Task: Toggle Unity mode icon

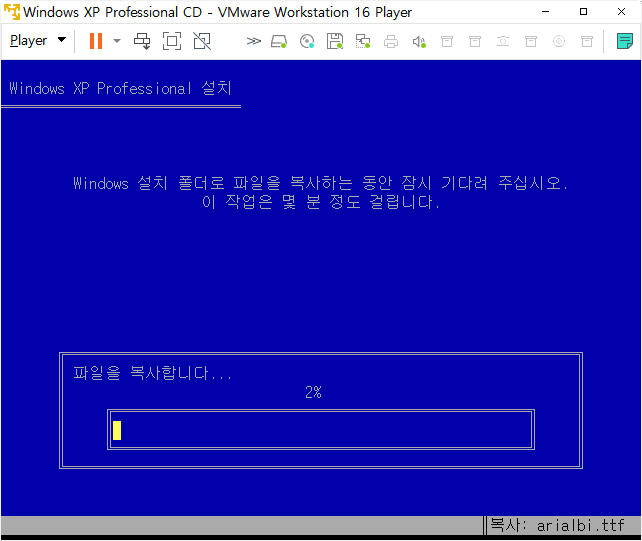Action: (202, 41)
